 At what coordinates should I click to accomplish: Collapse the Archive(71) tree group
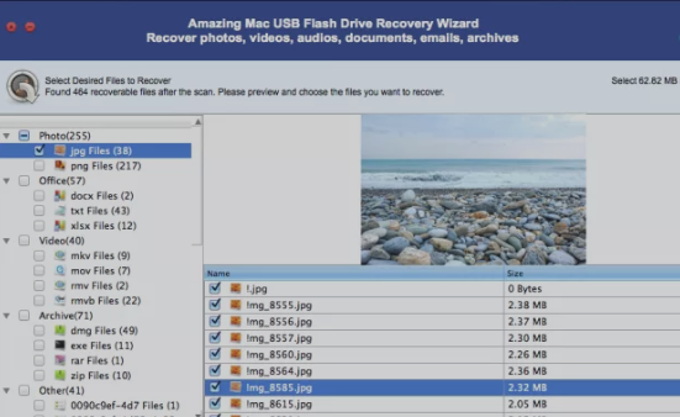pos(7,316)
